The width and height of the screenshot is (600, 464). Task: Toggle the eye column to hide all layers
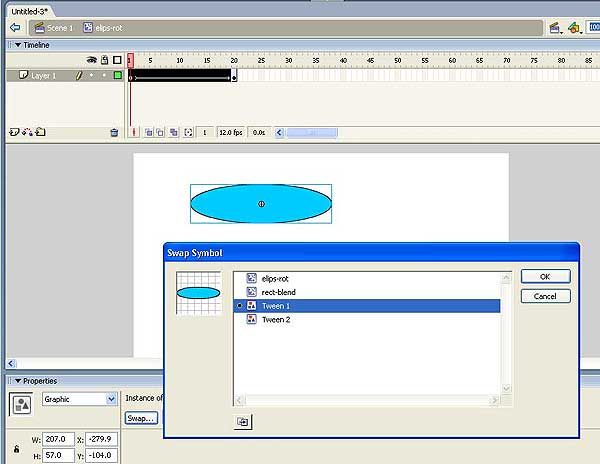pos(91,60)
